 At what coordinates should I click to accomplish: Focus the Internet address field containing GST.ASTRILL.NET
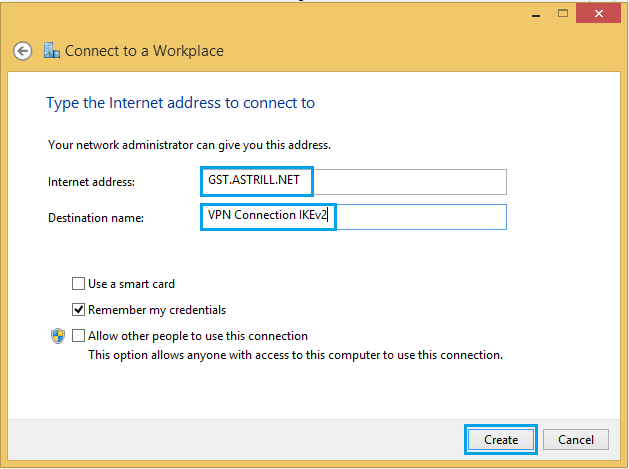(353, 182)
